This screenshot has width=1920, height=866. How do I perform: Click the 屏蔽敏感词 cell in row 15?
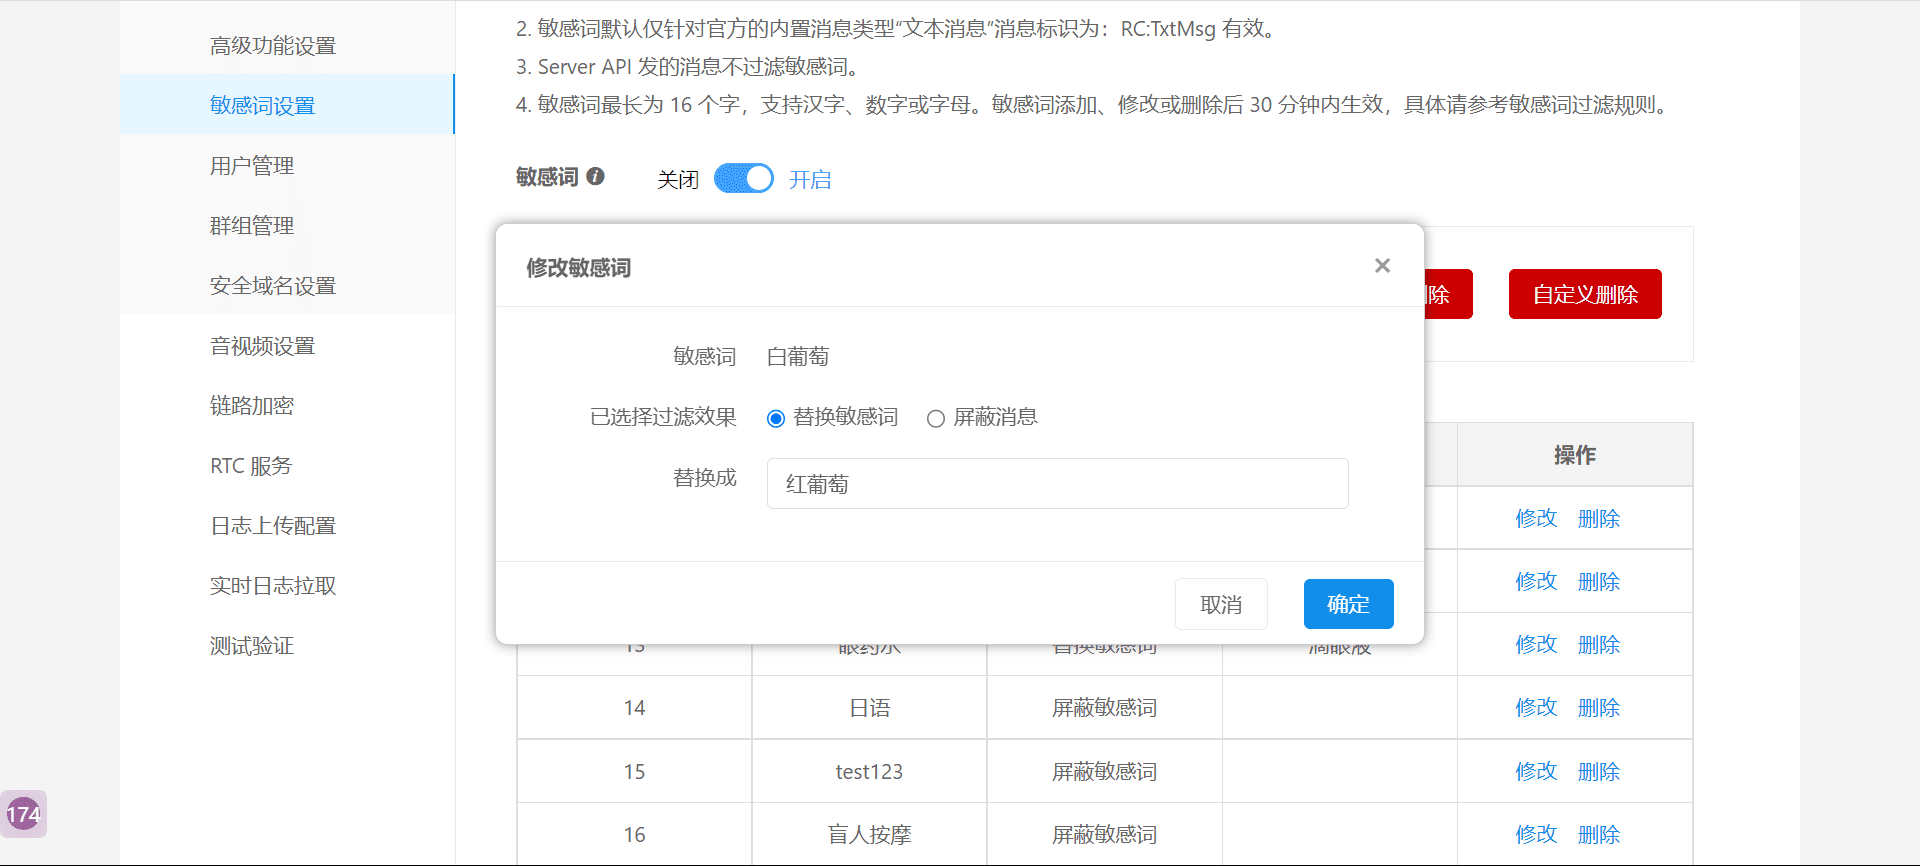click(1104, 771)
